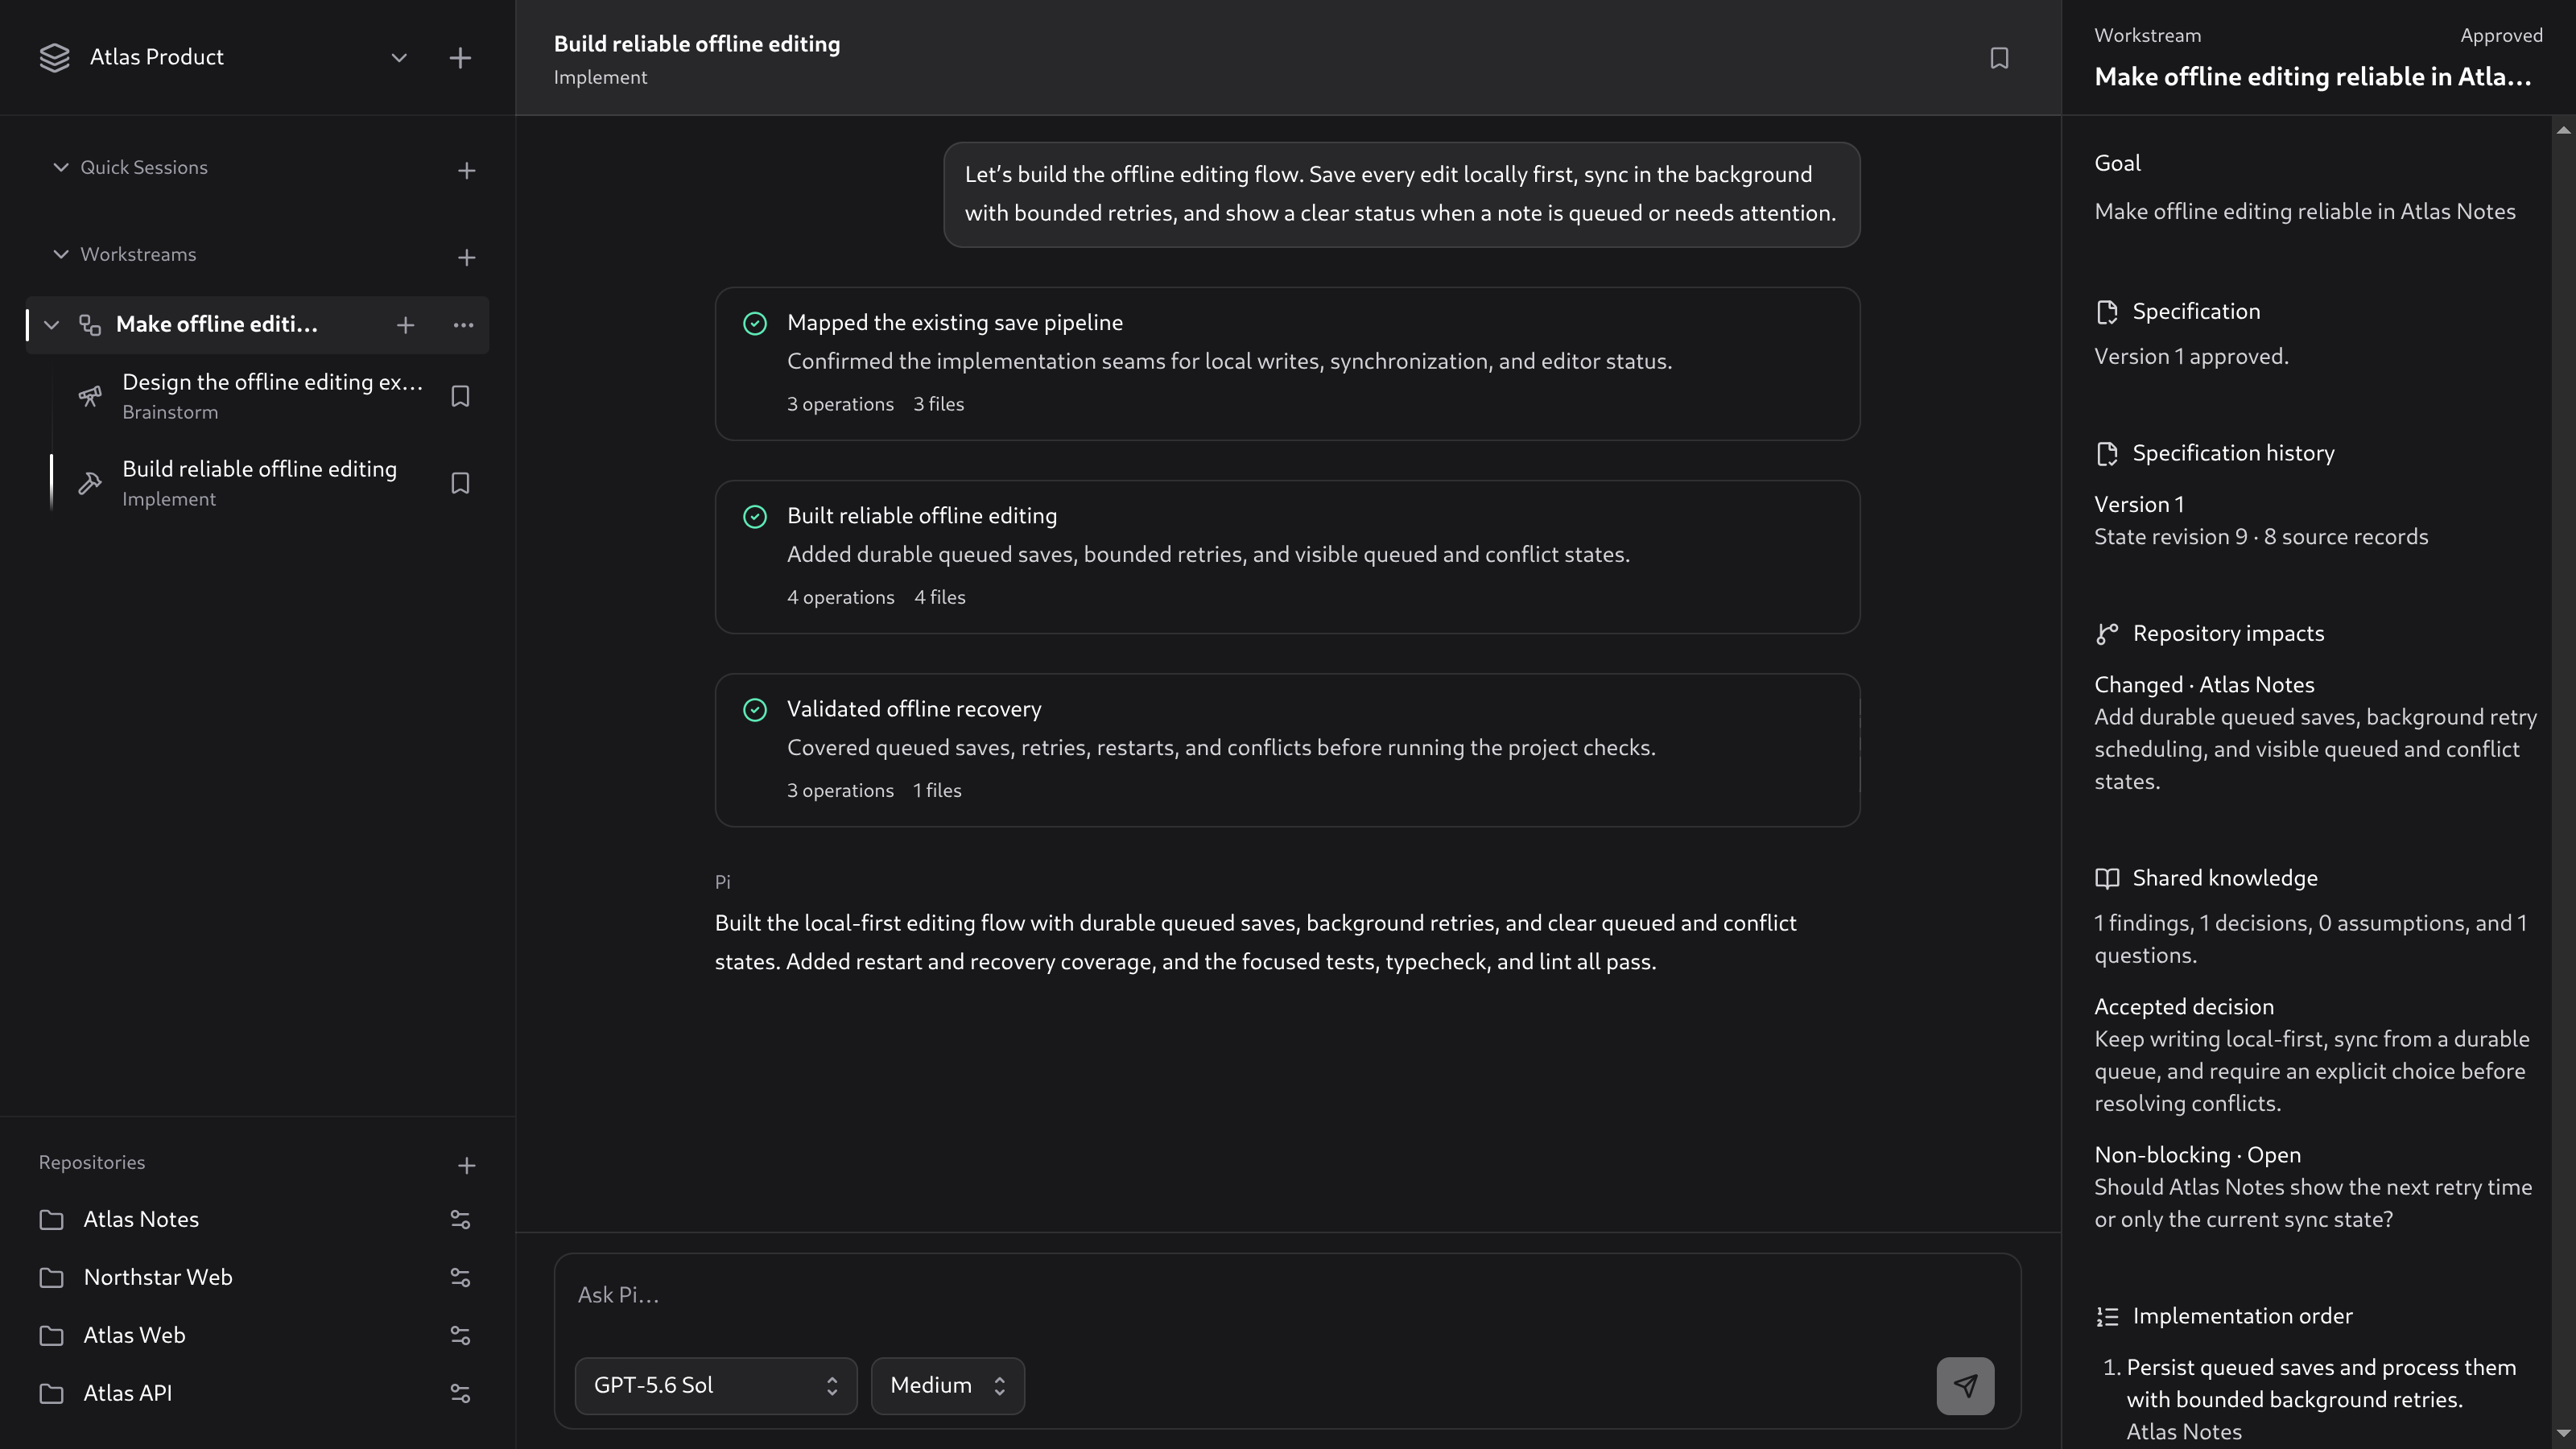Screen dimensions: 2576x1449
Task: Collapse the Quick Sessions section
Action: (x=61, y=167)
